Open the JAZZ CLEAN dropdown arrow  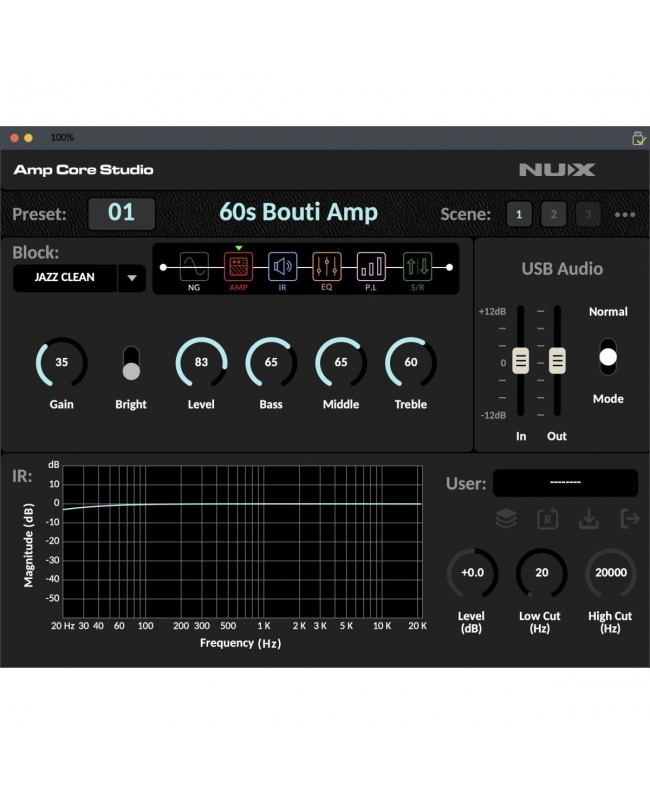(132, 278)
